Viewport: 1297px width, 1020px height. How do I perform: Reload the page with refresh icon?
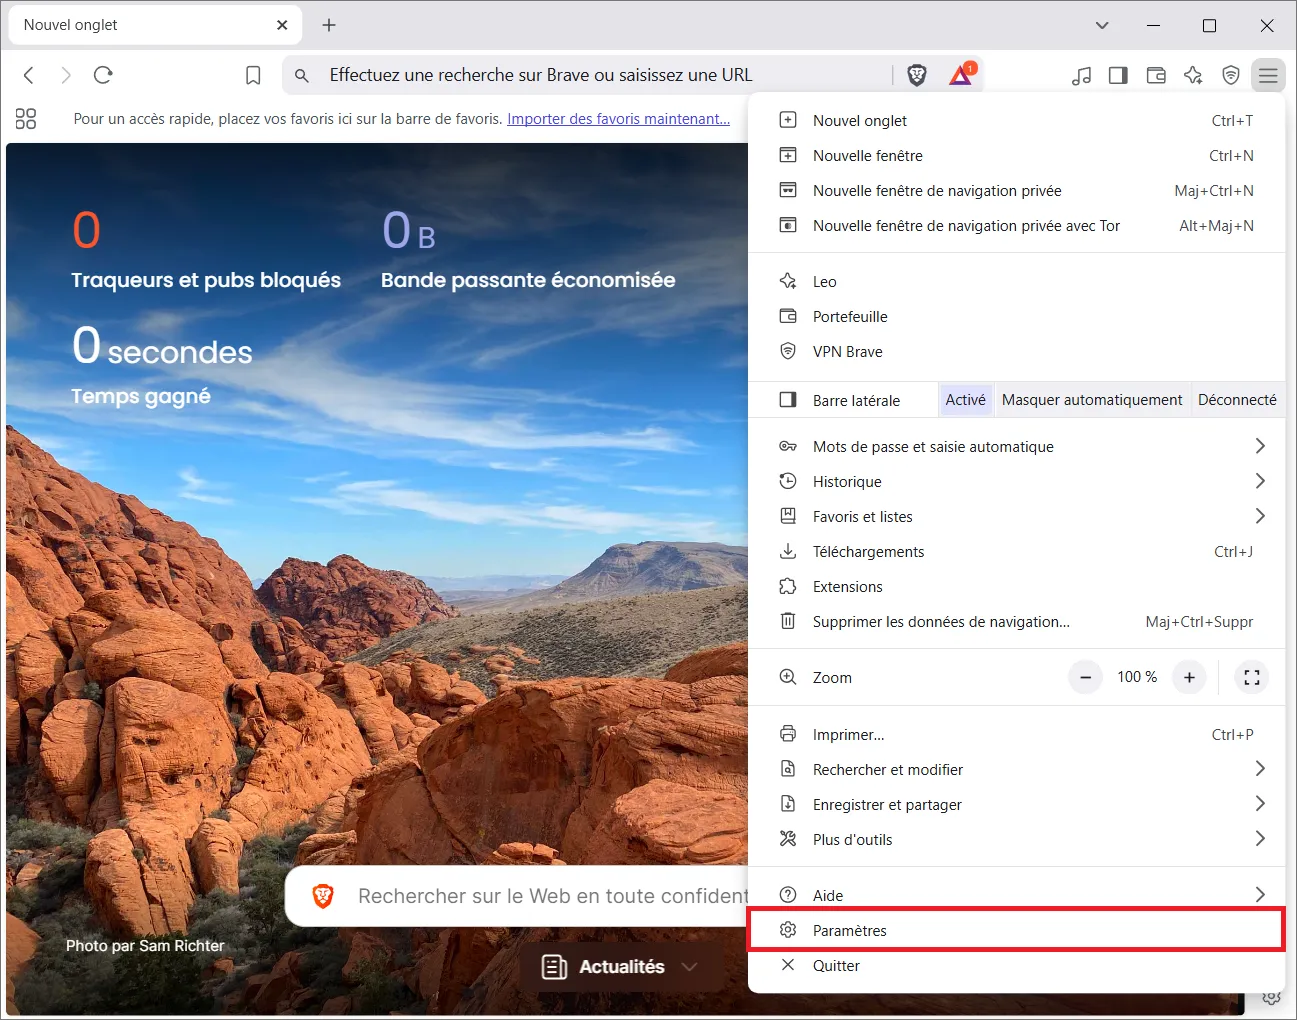[x=103, y=75]
